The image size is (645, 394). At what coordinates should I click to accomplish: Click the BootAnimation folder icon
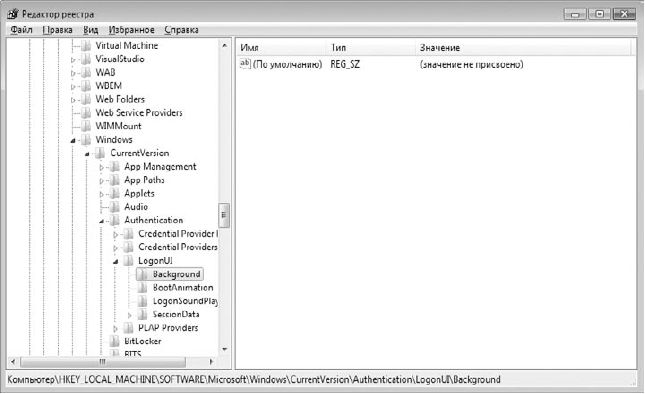142,287
